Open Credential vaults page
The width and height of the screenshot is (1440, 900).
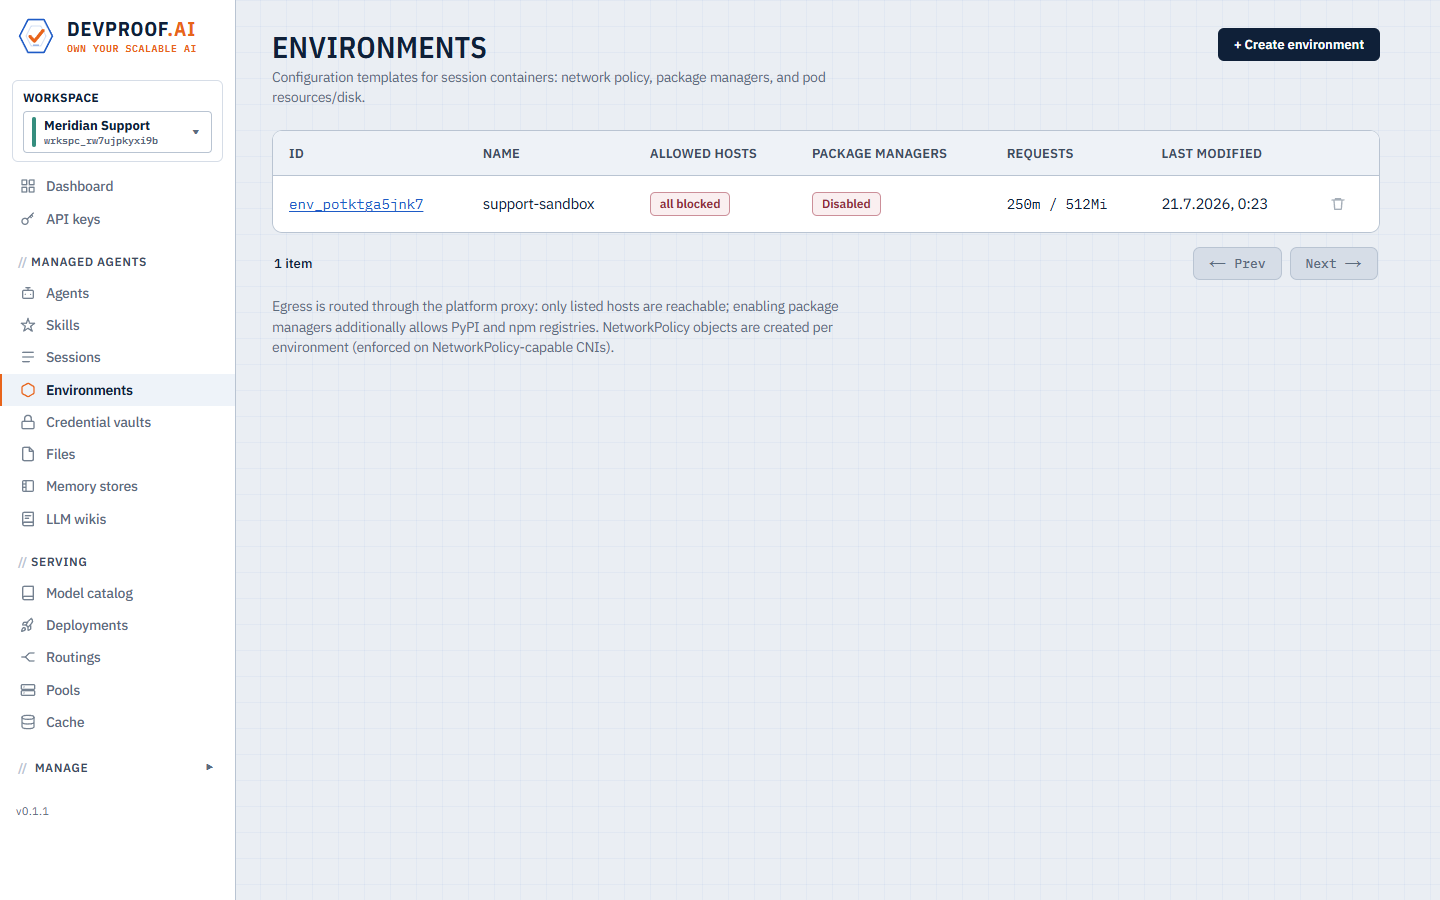[117, 422]
